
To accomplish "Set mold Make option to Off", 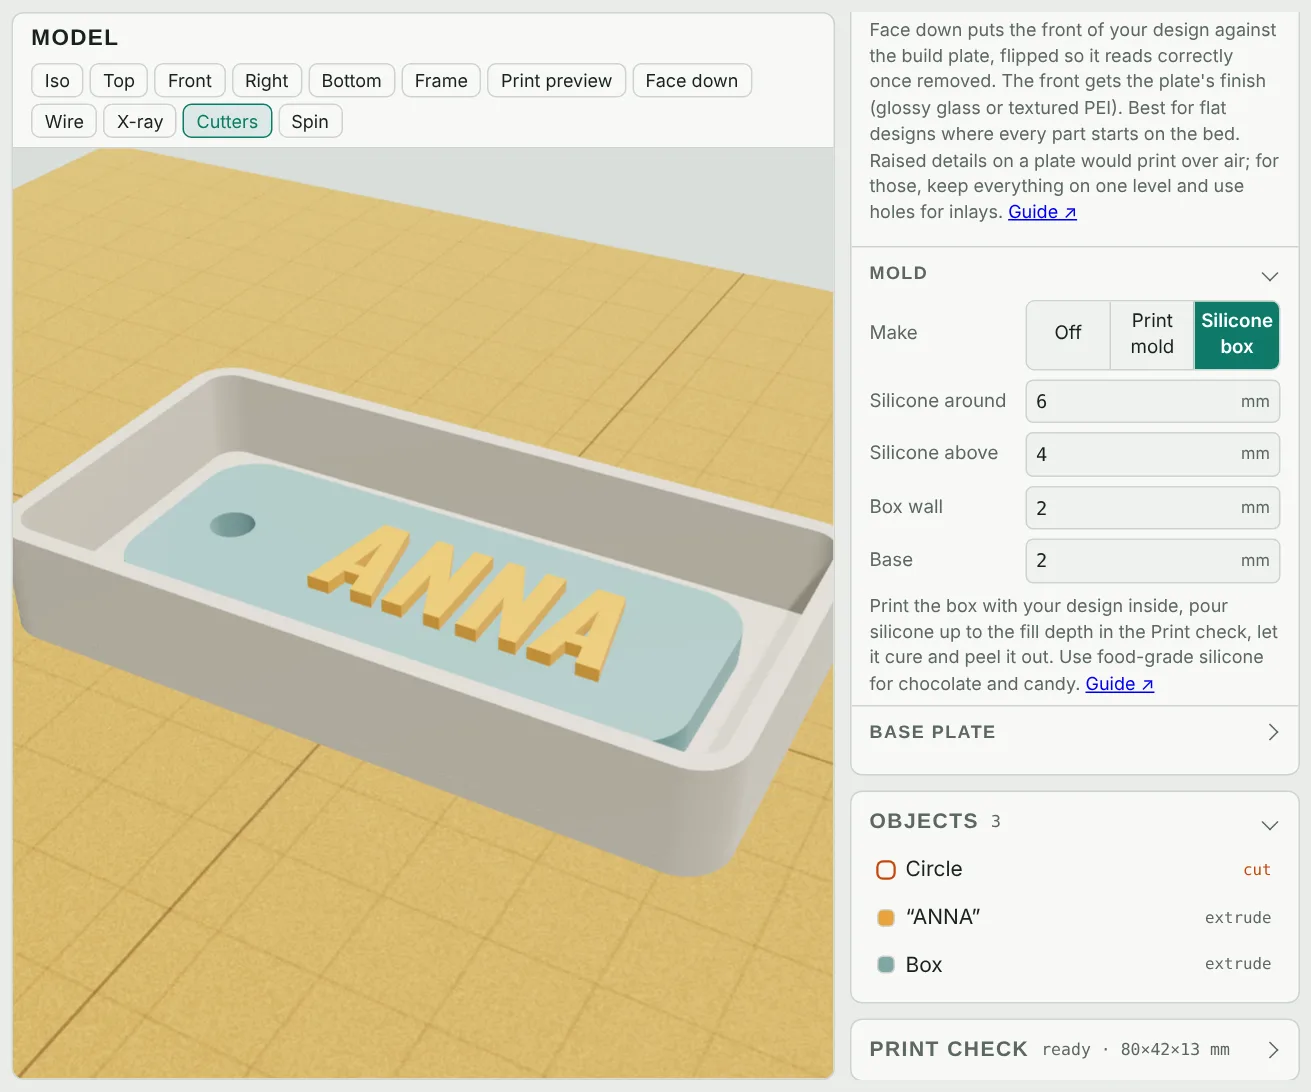I will coord(1068,334).
